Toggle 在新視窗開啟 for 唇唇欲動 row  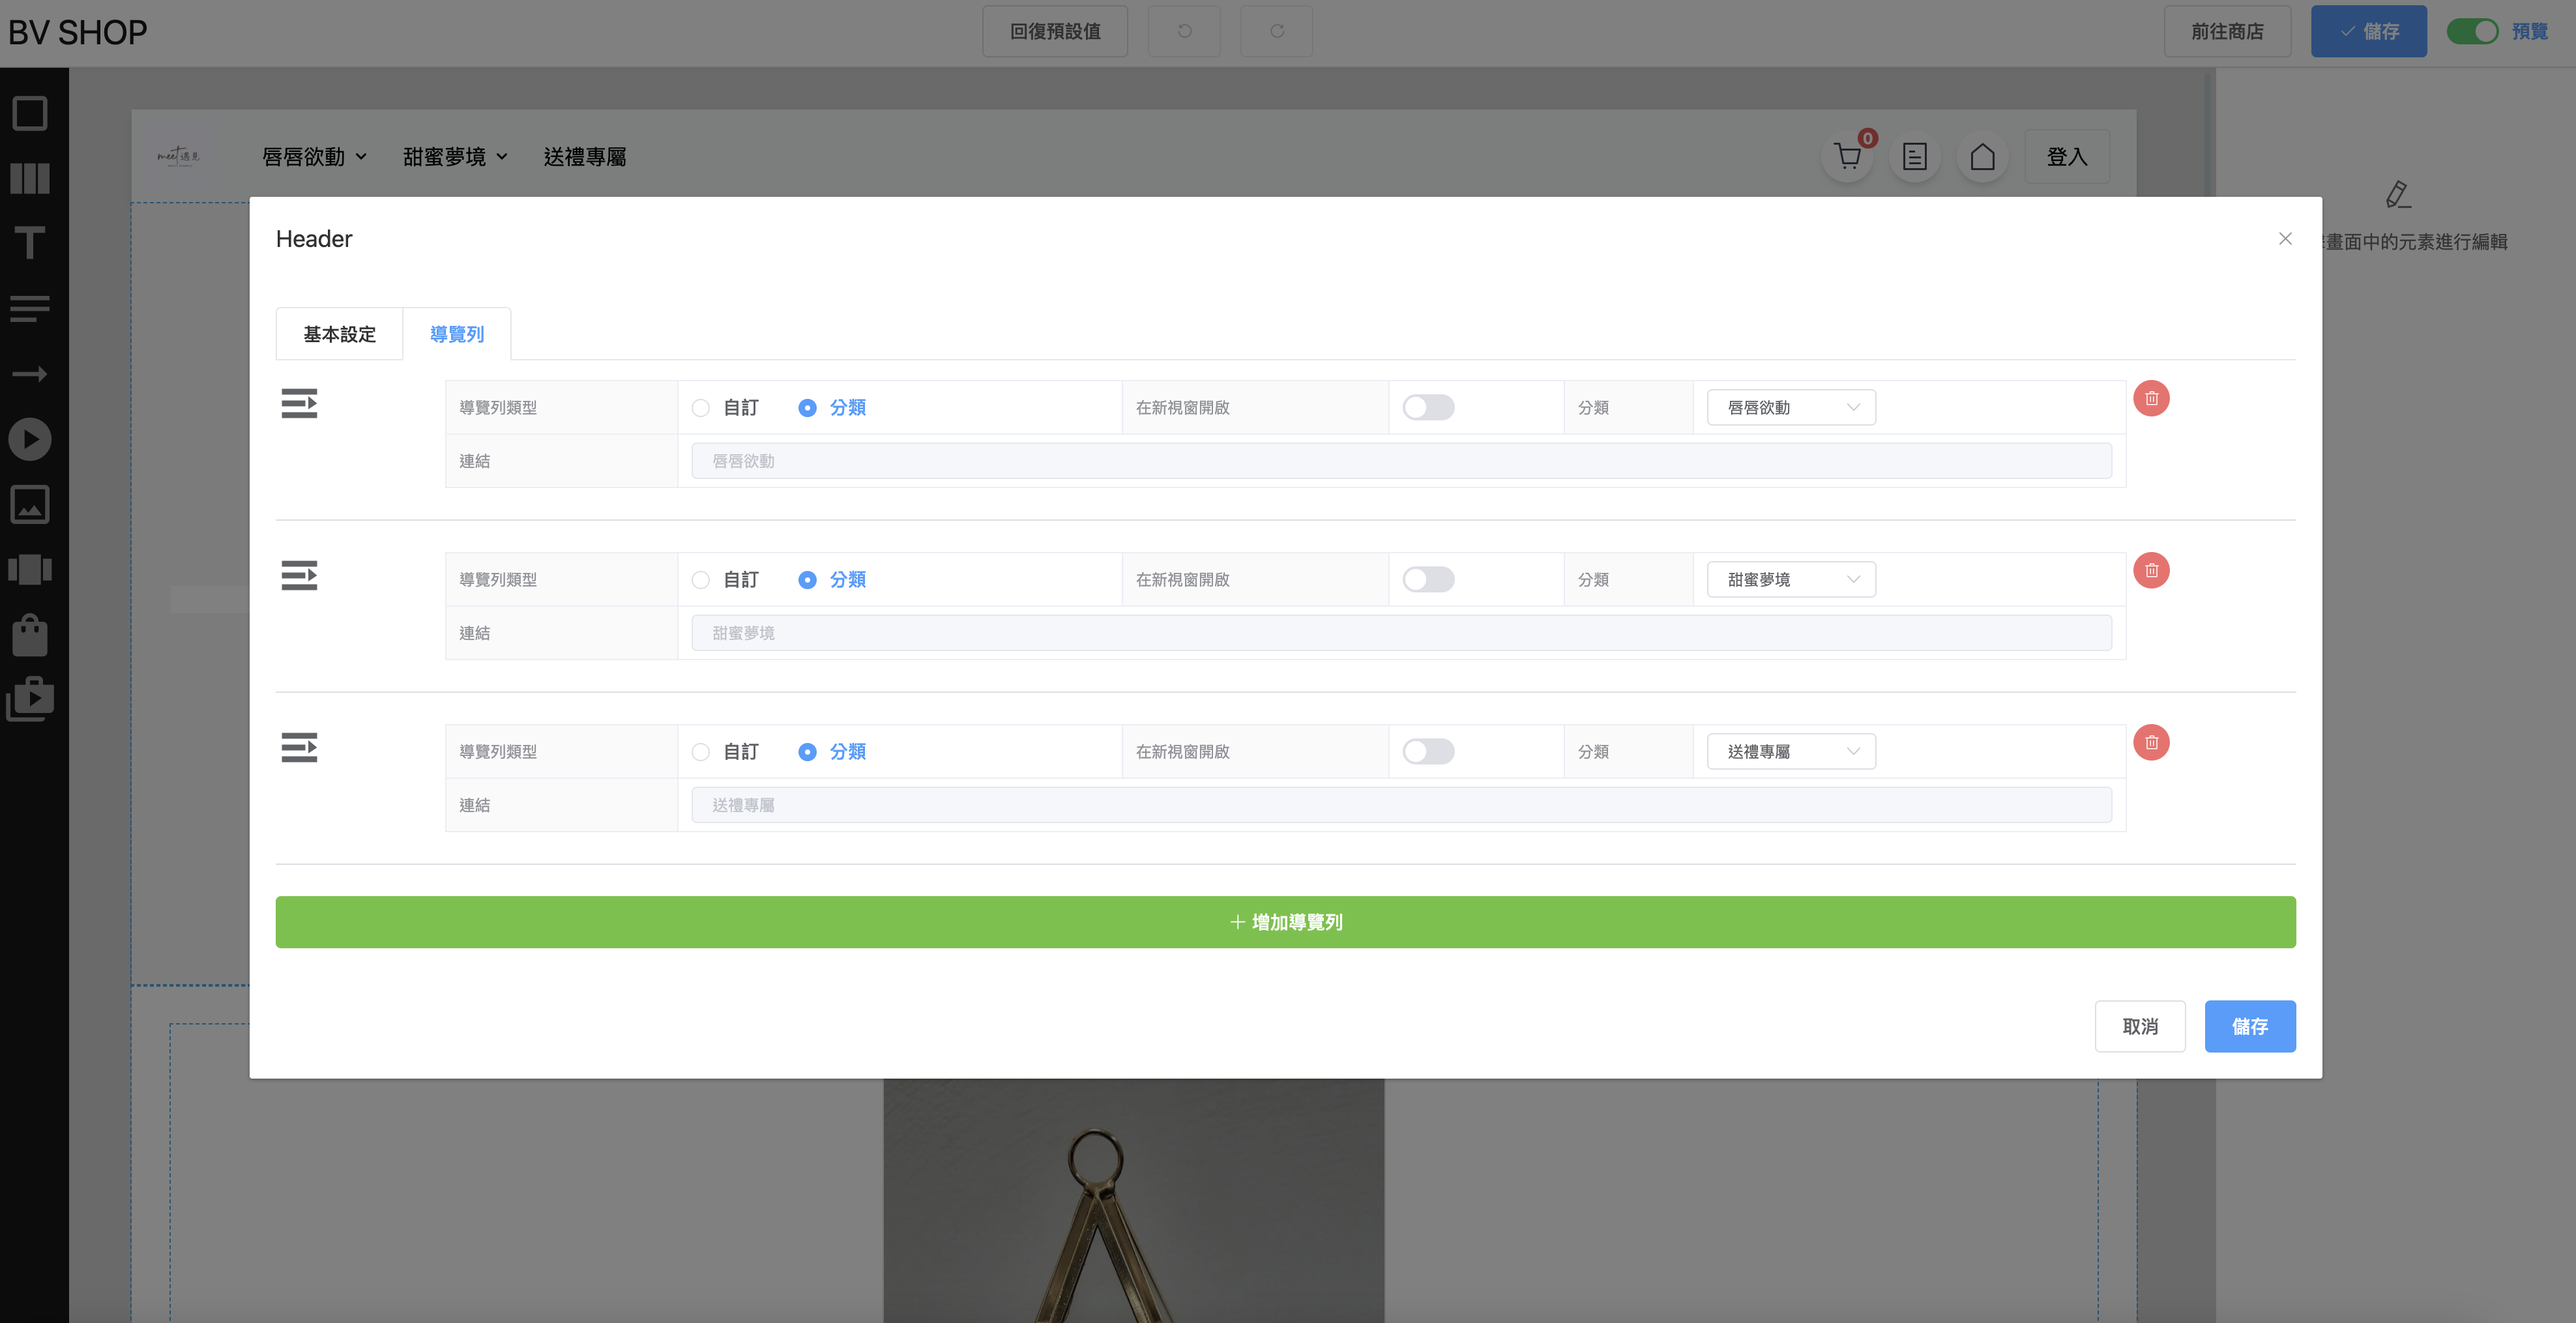point(1428,407)
